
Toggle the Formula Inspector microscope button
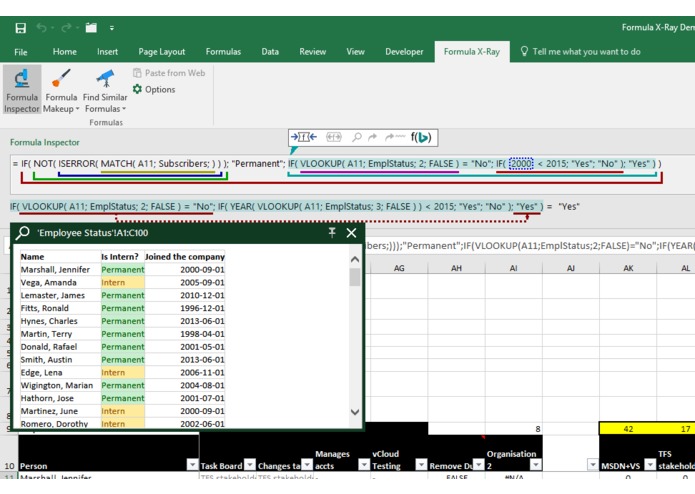[x=22, y=90]
